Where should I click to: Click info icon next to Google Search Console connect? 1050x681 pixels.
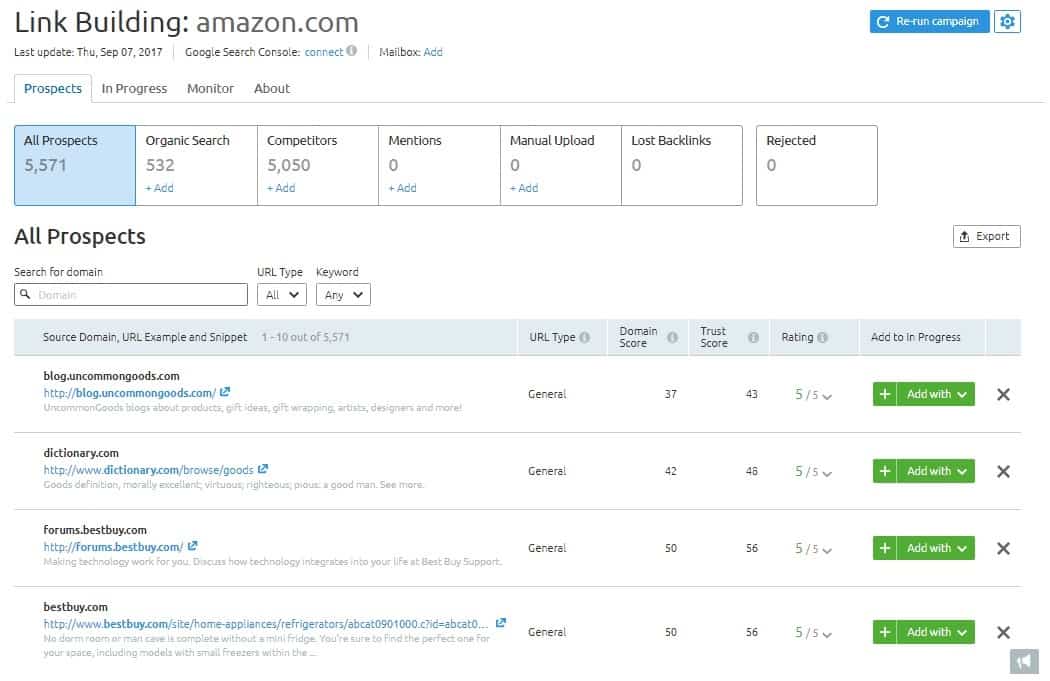(x=352, y=52)
